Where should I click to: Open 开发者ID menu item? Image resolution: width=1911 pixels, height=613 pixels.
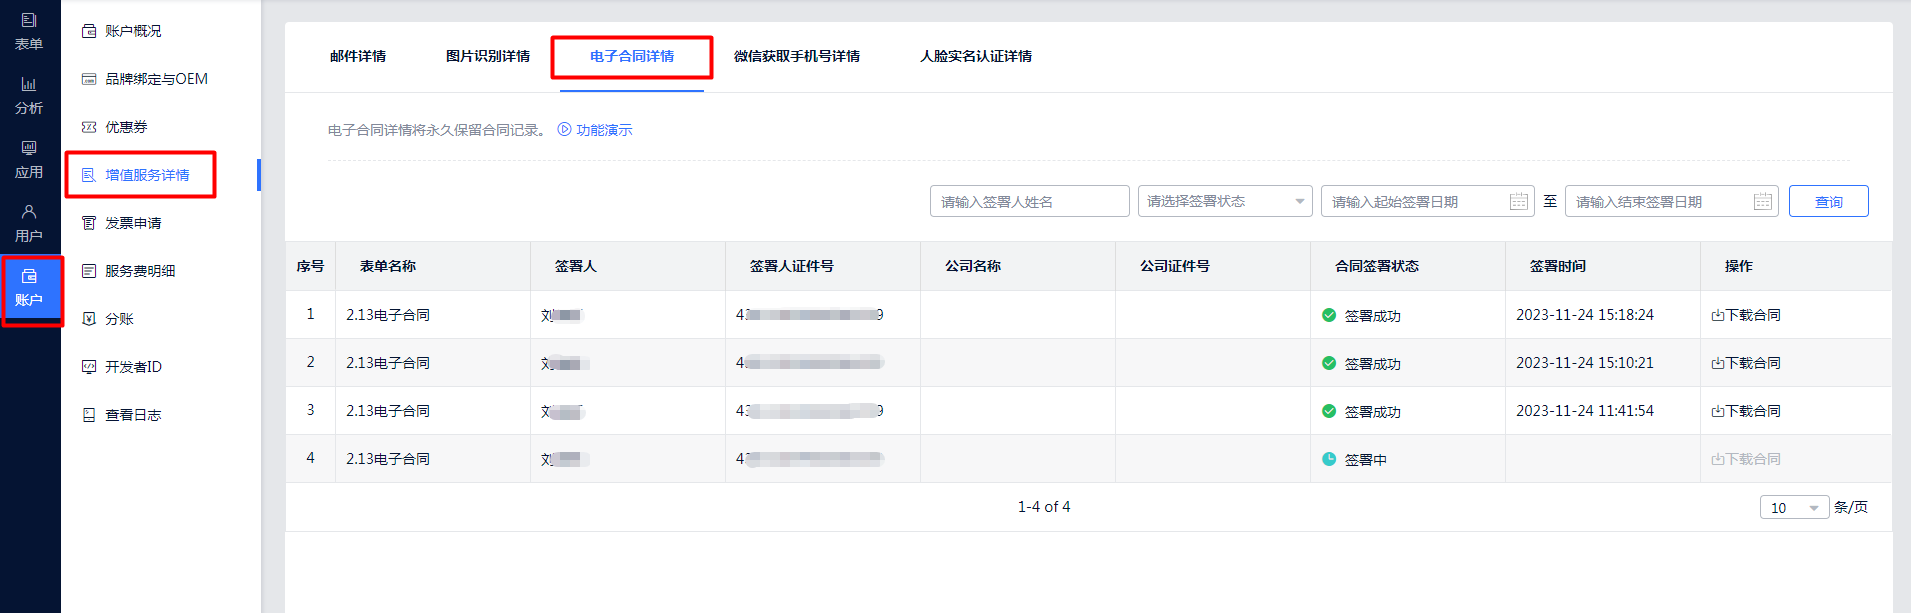click(x=133, y=367)
